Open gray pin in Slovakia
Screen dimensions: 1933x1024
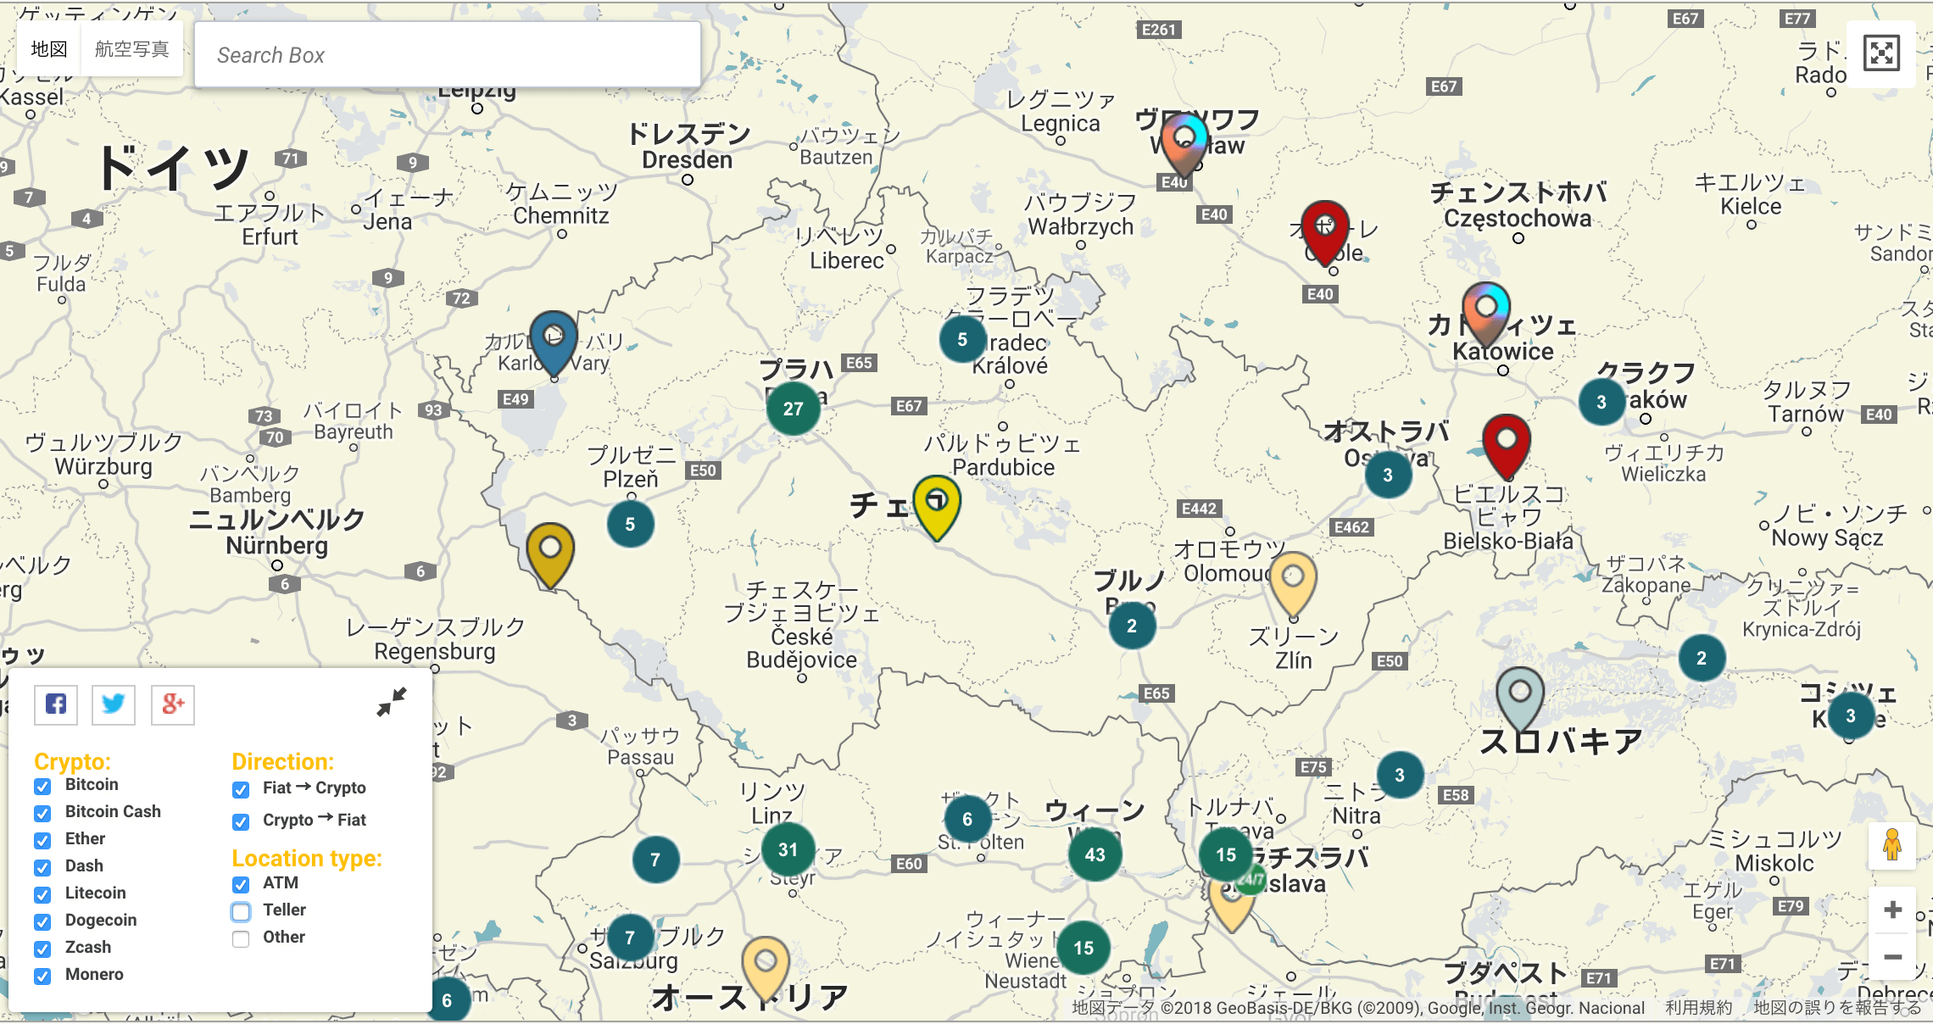tap(1520, 699)
